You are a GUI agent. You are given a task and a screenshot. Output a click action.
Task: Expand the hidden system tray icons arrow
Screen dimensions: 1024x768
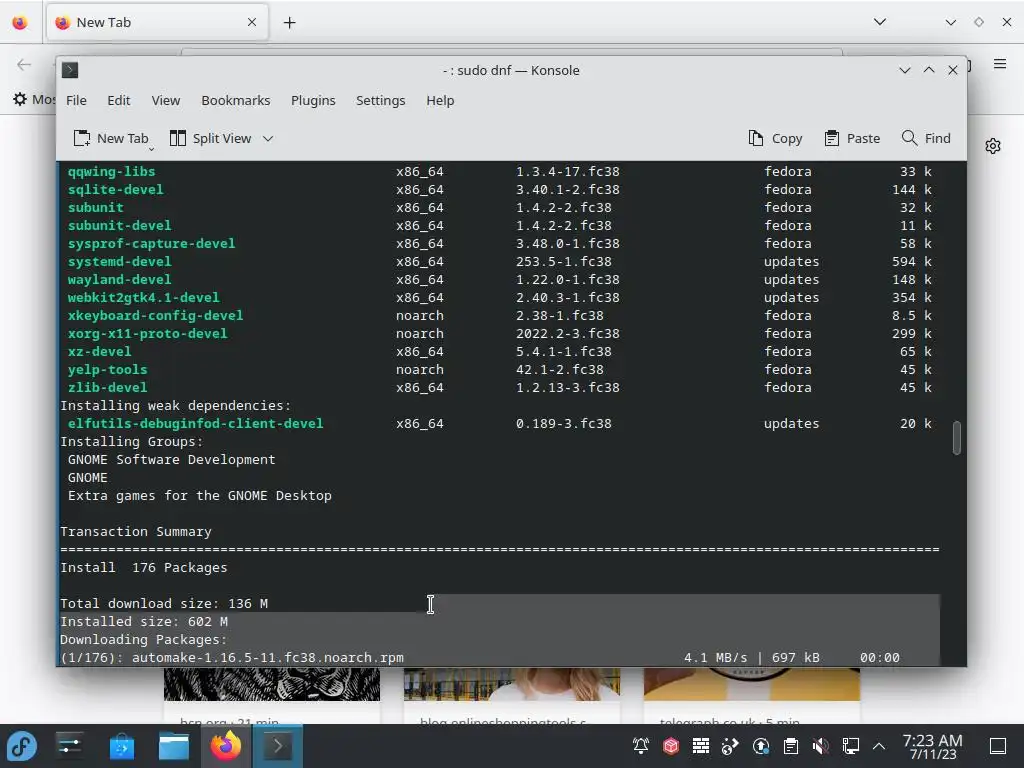pos(879,746)
